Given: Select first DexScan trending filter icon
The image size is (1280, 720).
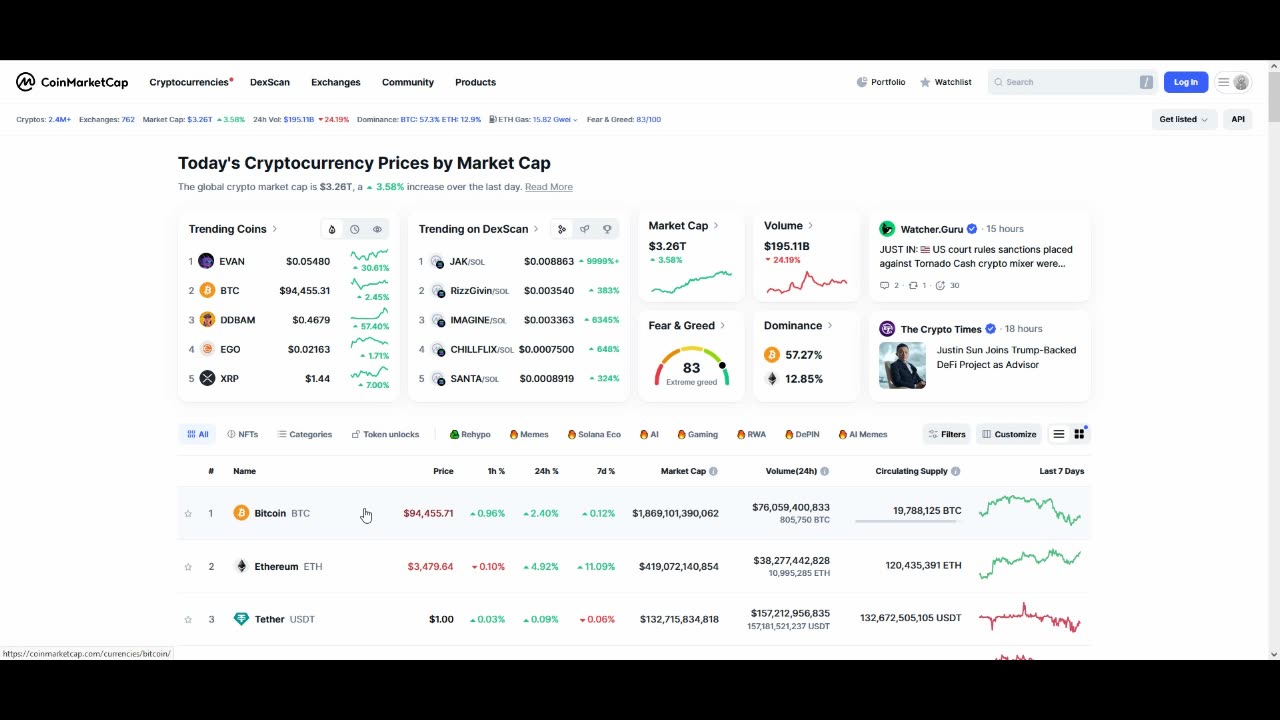Looking at the screenshot, I should (x=562, y=229).
